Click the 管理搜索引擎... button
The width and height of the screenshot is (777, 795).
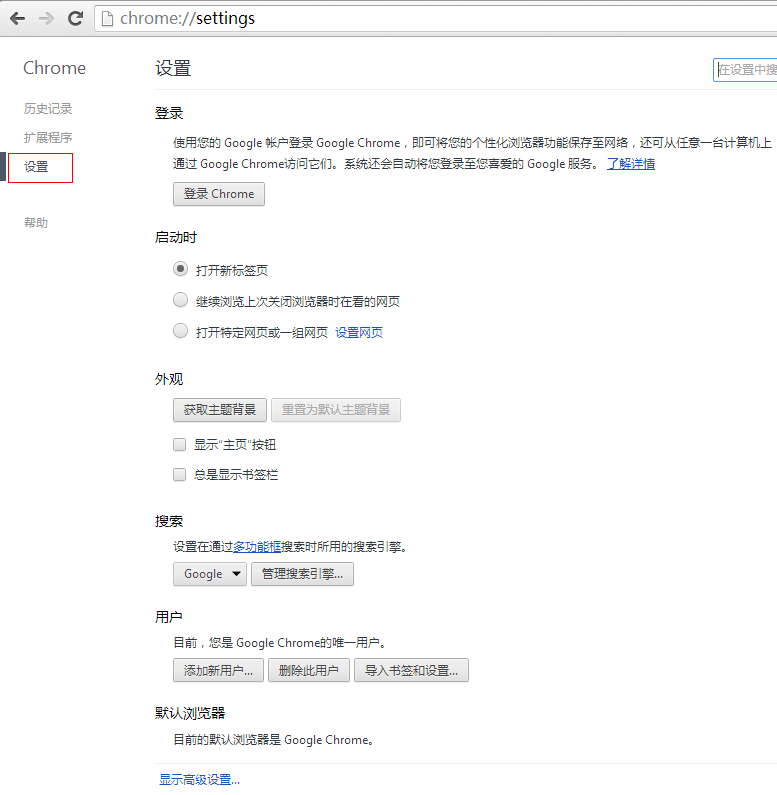[302, 574]
